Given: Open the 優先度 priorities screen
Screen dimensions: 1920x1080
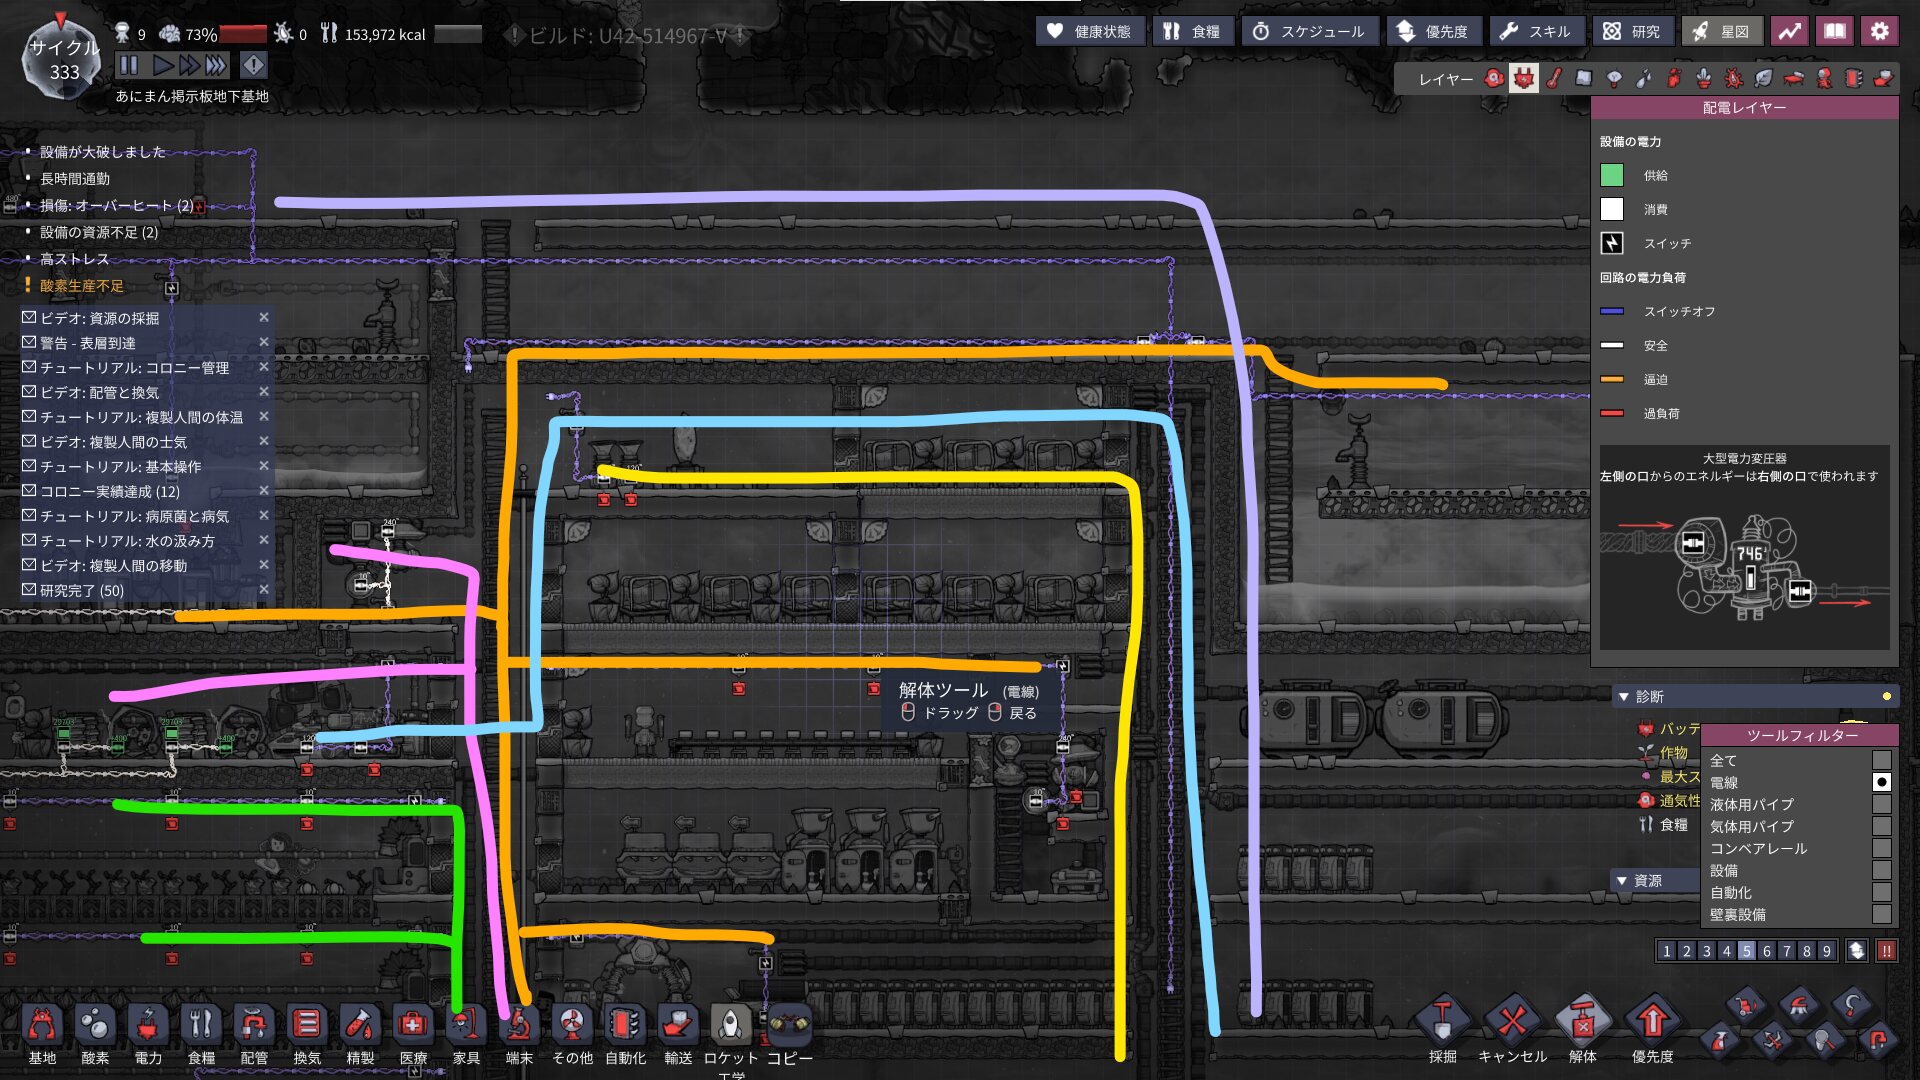Looking at the screenshot, I should [x=1433, y=31].
